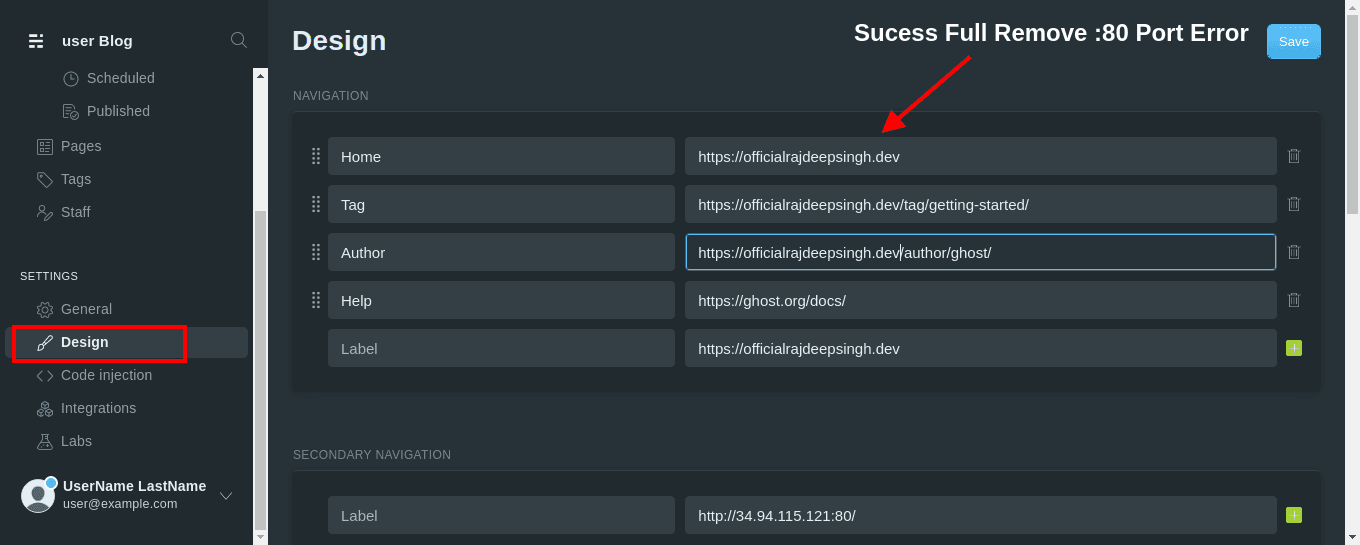Open General settings
This screenshot has height=545, width=1360.
(x=86, y=309)
